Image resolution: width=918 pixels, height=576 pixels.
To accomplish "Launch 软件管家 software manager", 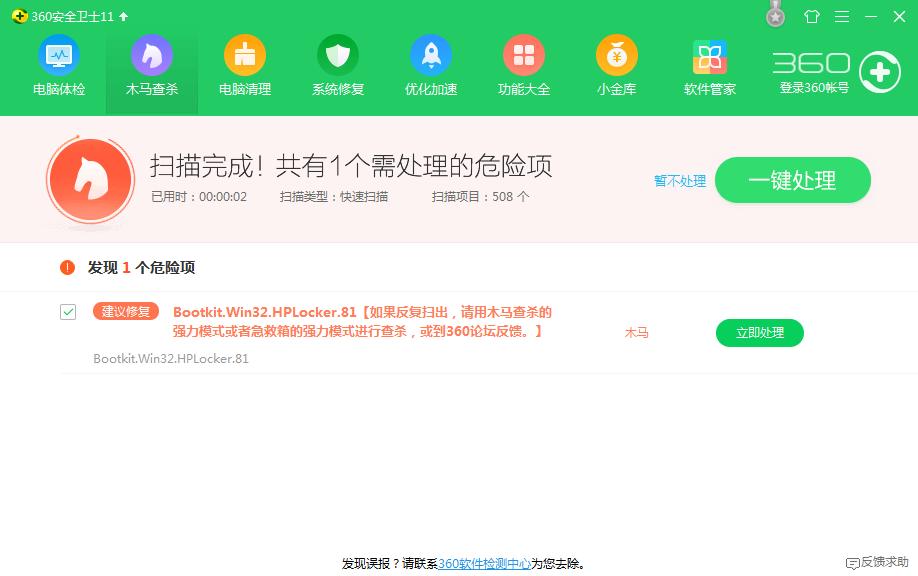I will click(710, 63).
